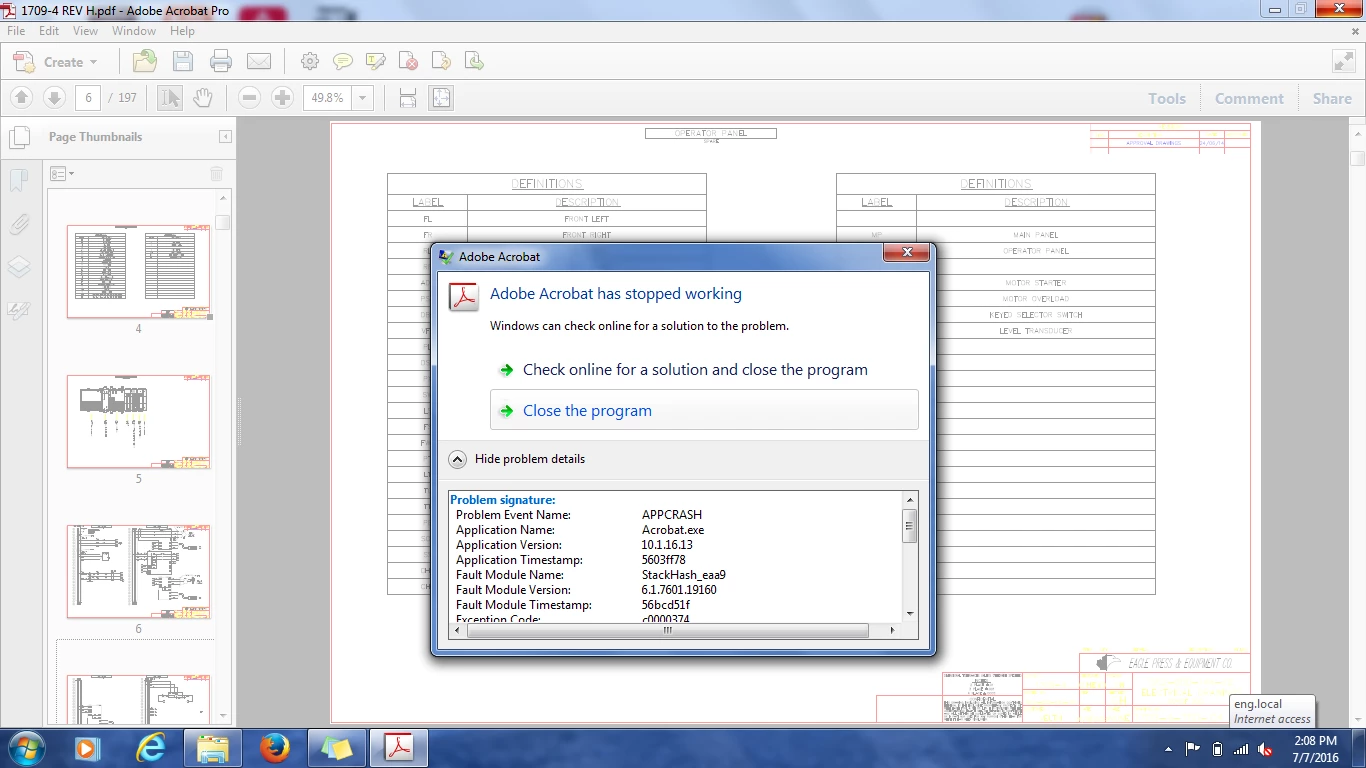Open the File menu
The height and width of the screenshot is (768, 1366).
point(16,31)
